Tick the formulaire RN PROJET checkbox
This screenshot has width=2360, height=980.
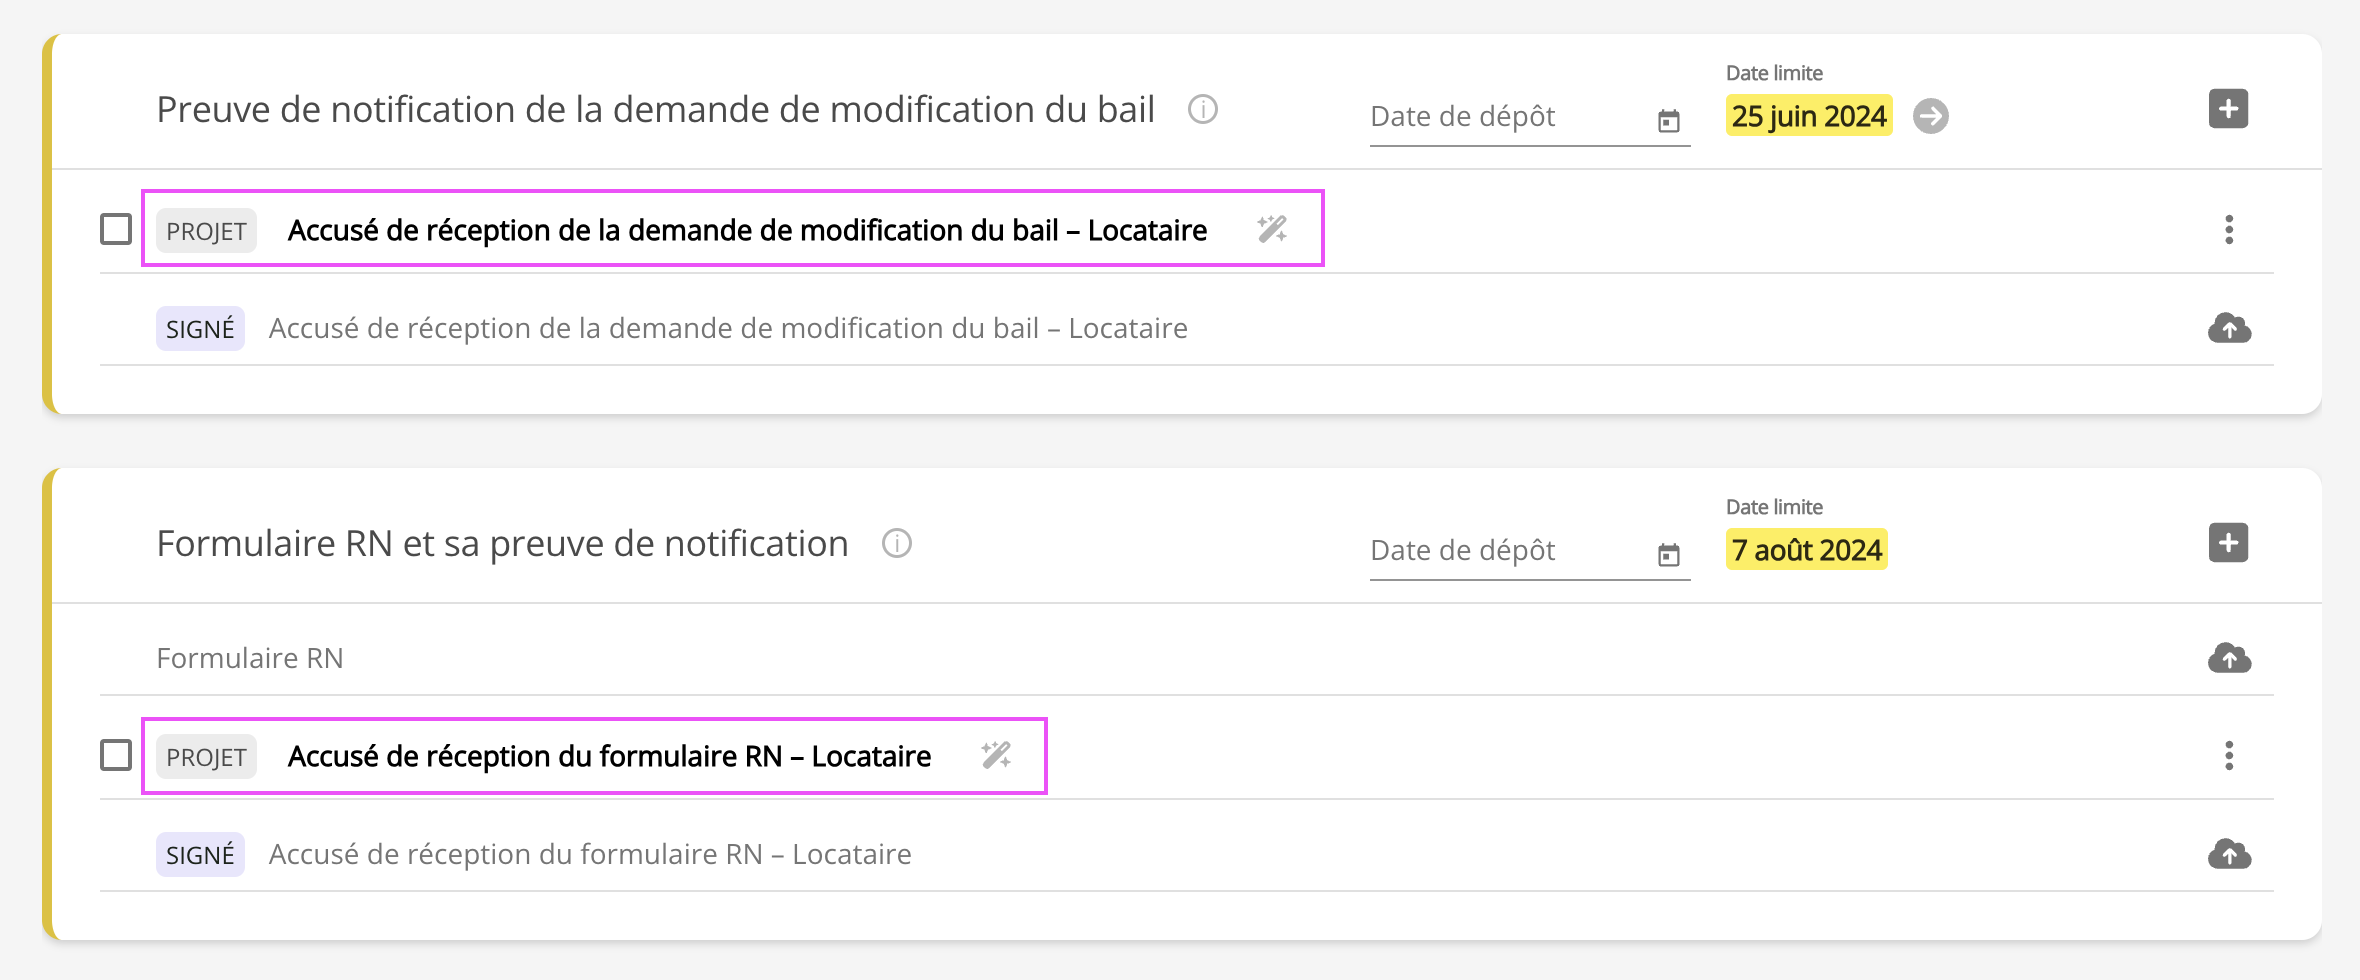[x=116, y=755]
